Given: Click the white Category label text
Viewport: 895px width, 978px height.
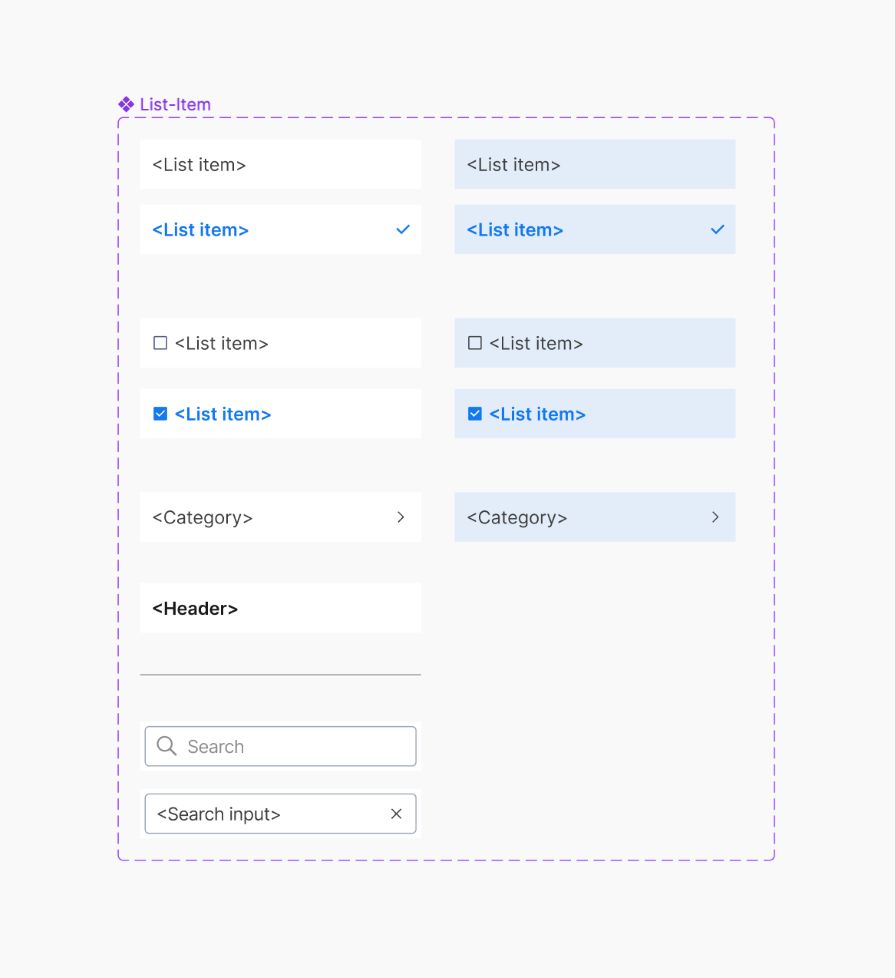Looking at the screenshot, I should click(202, 517).
